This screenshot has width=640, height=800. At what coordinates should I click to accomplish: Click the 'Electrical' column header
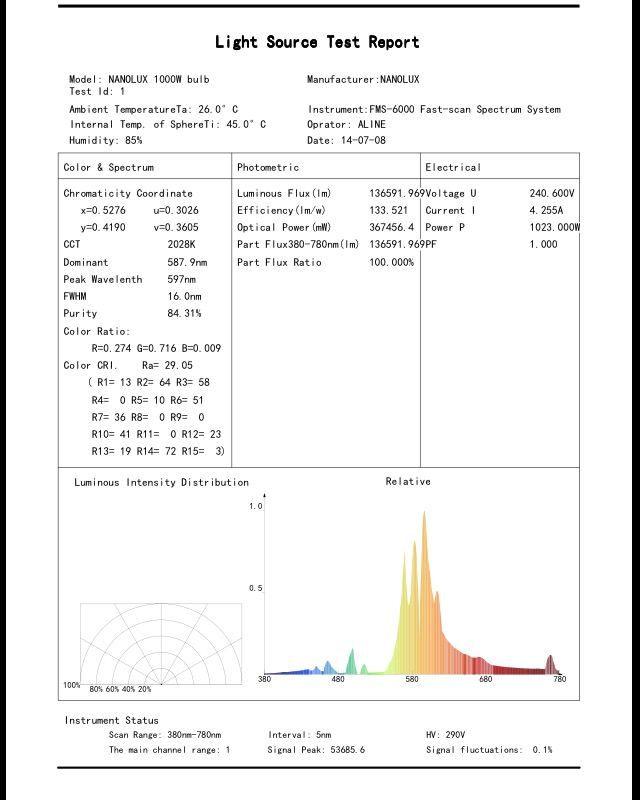click(x=453, y=167)
